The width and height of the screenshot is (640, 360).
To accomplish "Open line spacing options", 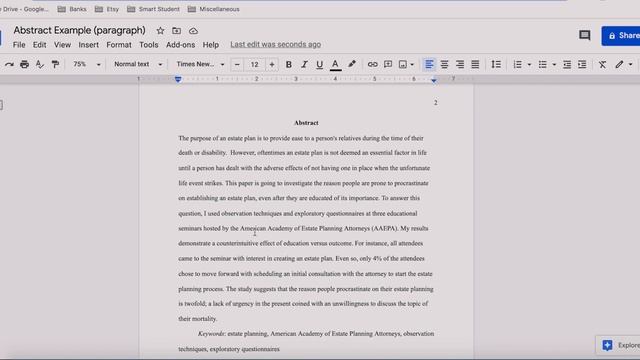I will pos(496,64).
